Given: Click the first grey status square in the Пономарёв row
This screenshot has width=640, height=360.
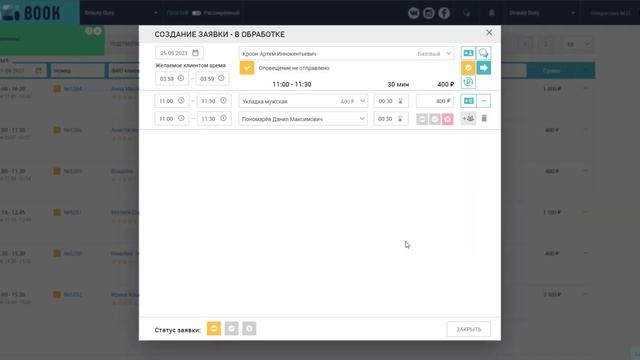Looking at the screenshot, I should pos(422,119).
